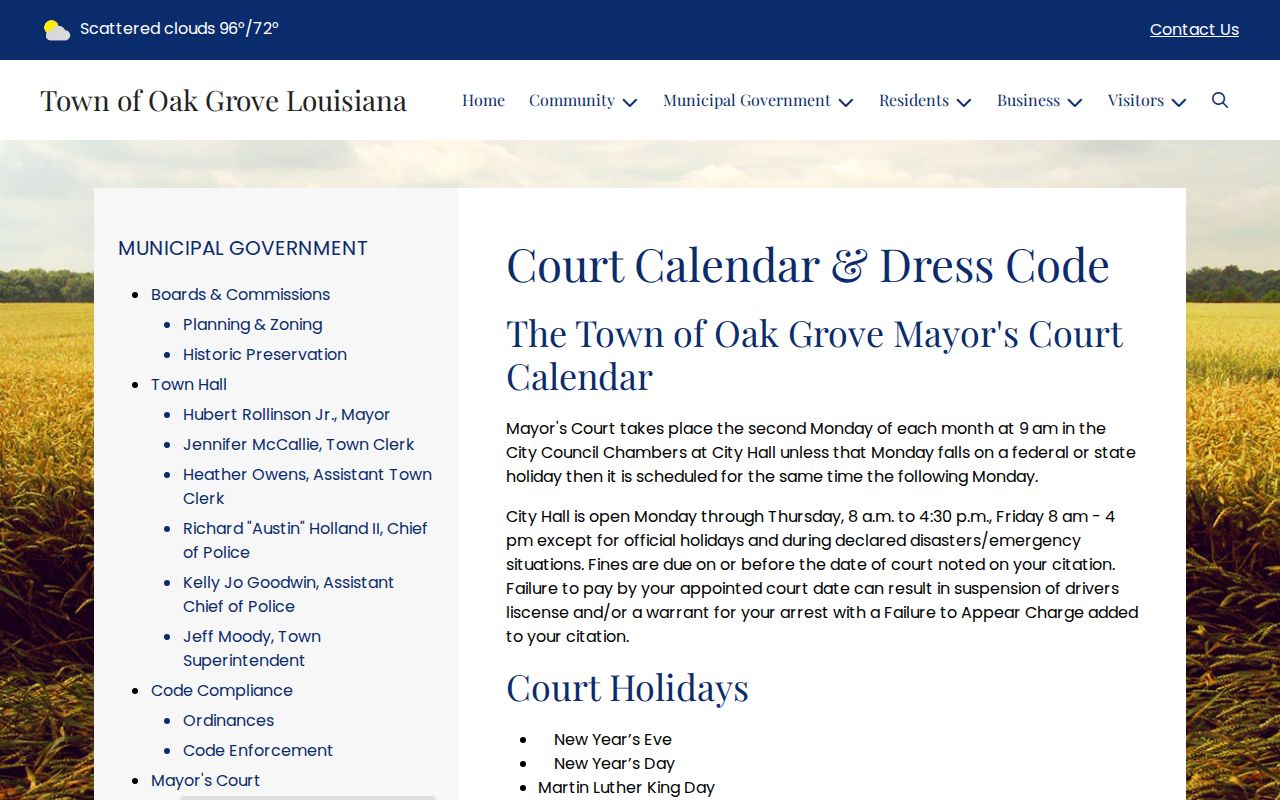Go to Code Compliance in sidebar
1280x800 pixels.
[222, 690]
